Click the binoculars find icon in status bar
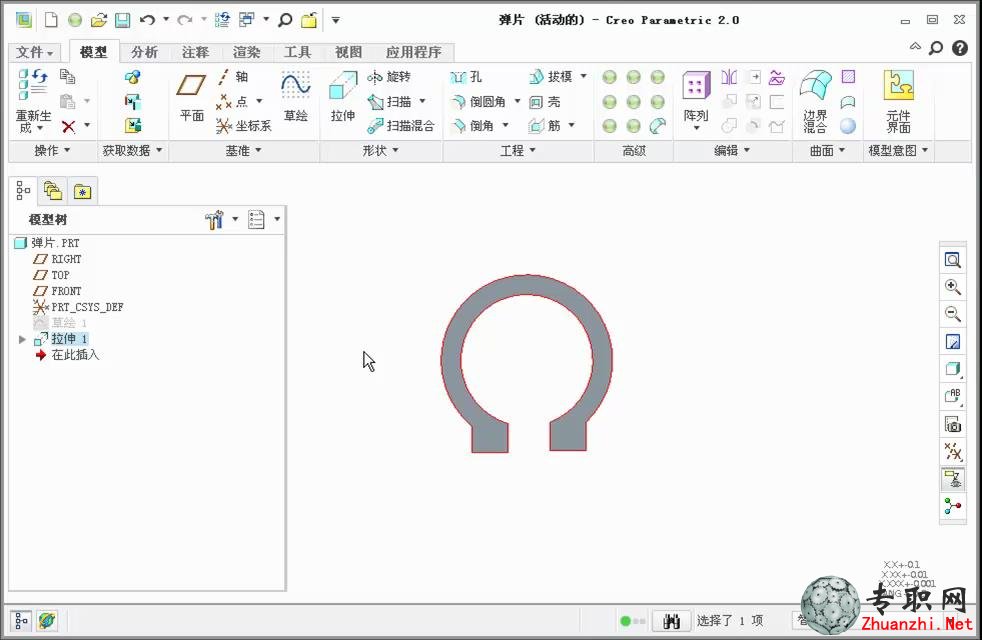Image resolution: width=982 pixels, height=640 pixels. [x=671, y=621]
